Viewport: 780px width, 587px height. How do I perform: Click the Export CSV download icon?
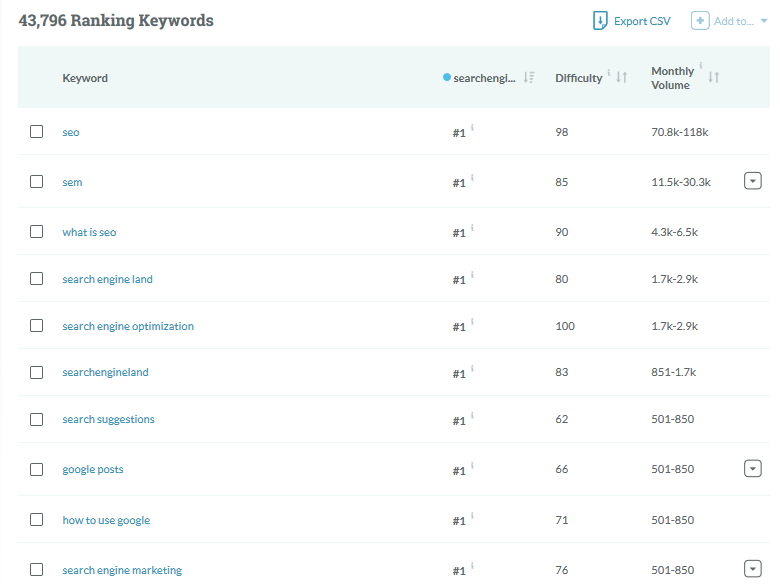point(600,21)
